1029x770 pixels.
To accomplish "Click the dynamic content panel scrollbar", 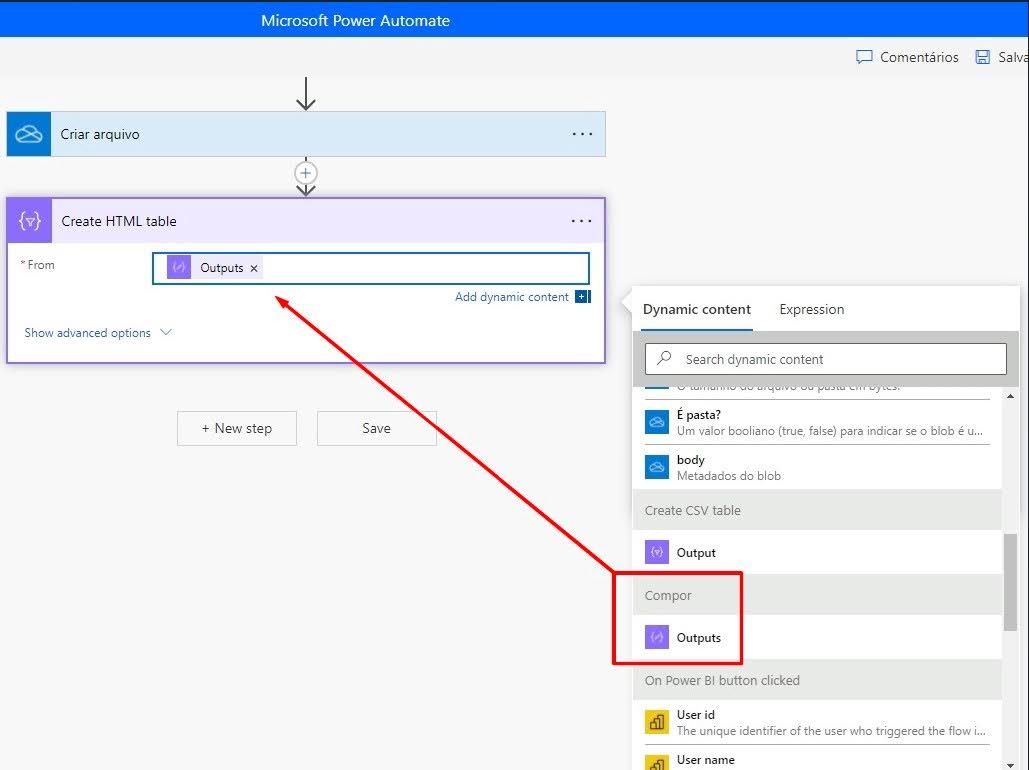I will [1010, 580].
